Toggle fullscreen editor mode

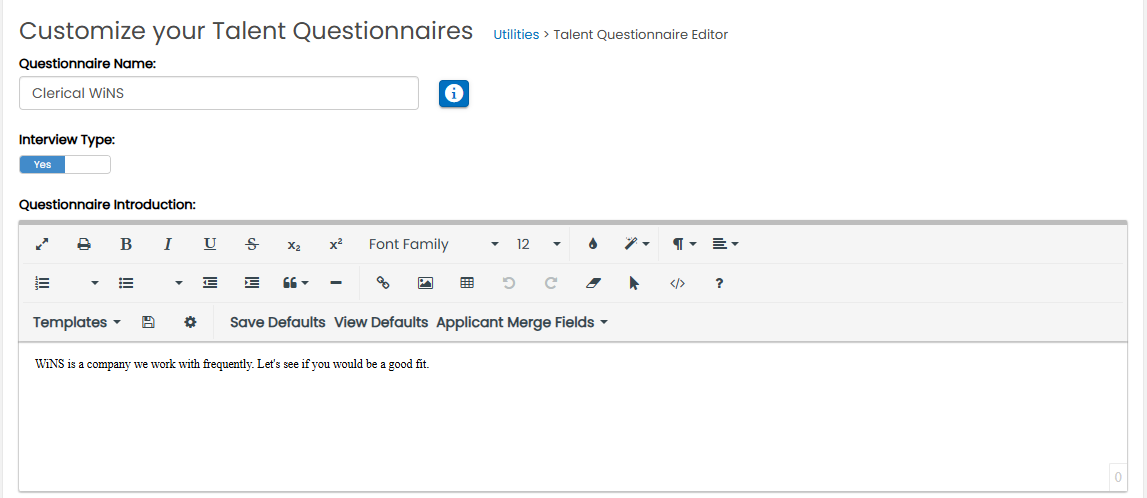(42, 244)
